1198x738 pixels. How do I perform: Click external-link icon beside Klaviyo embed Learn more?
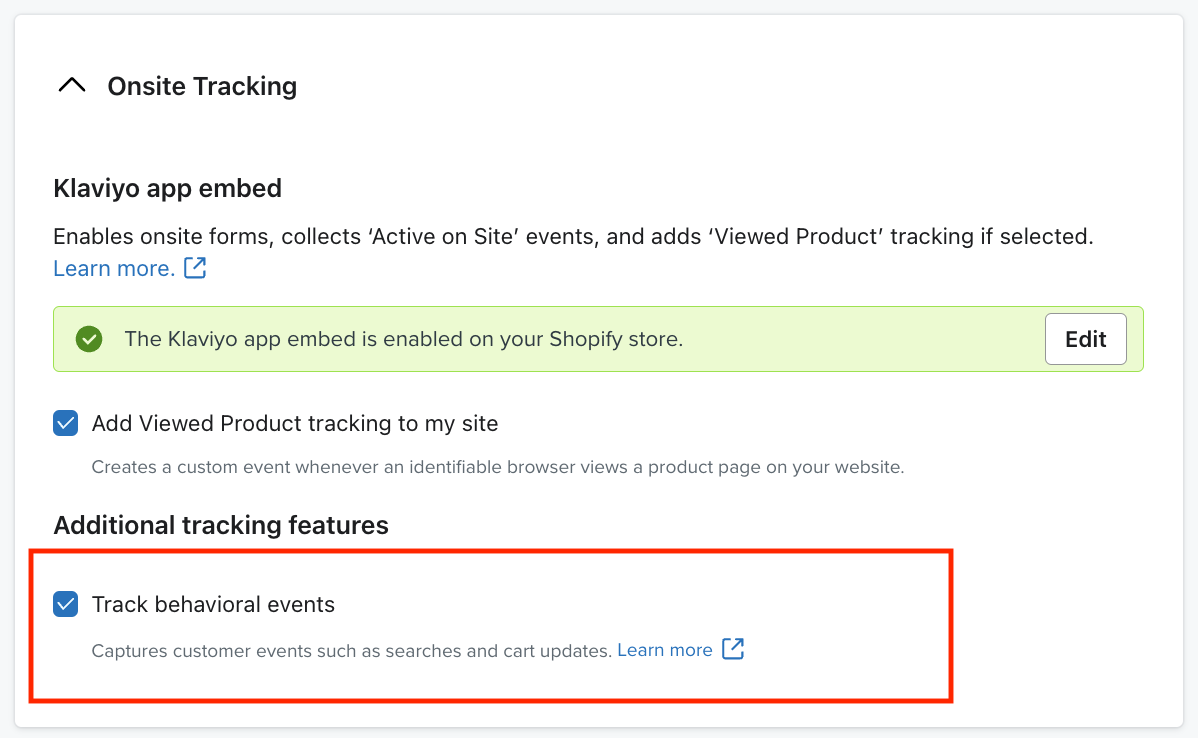coord(195,267)
